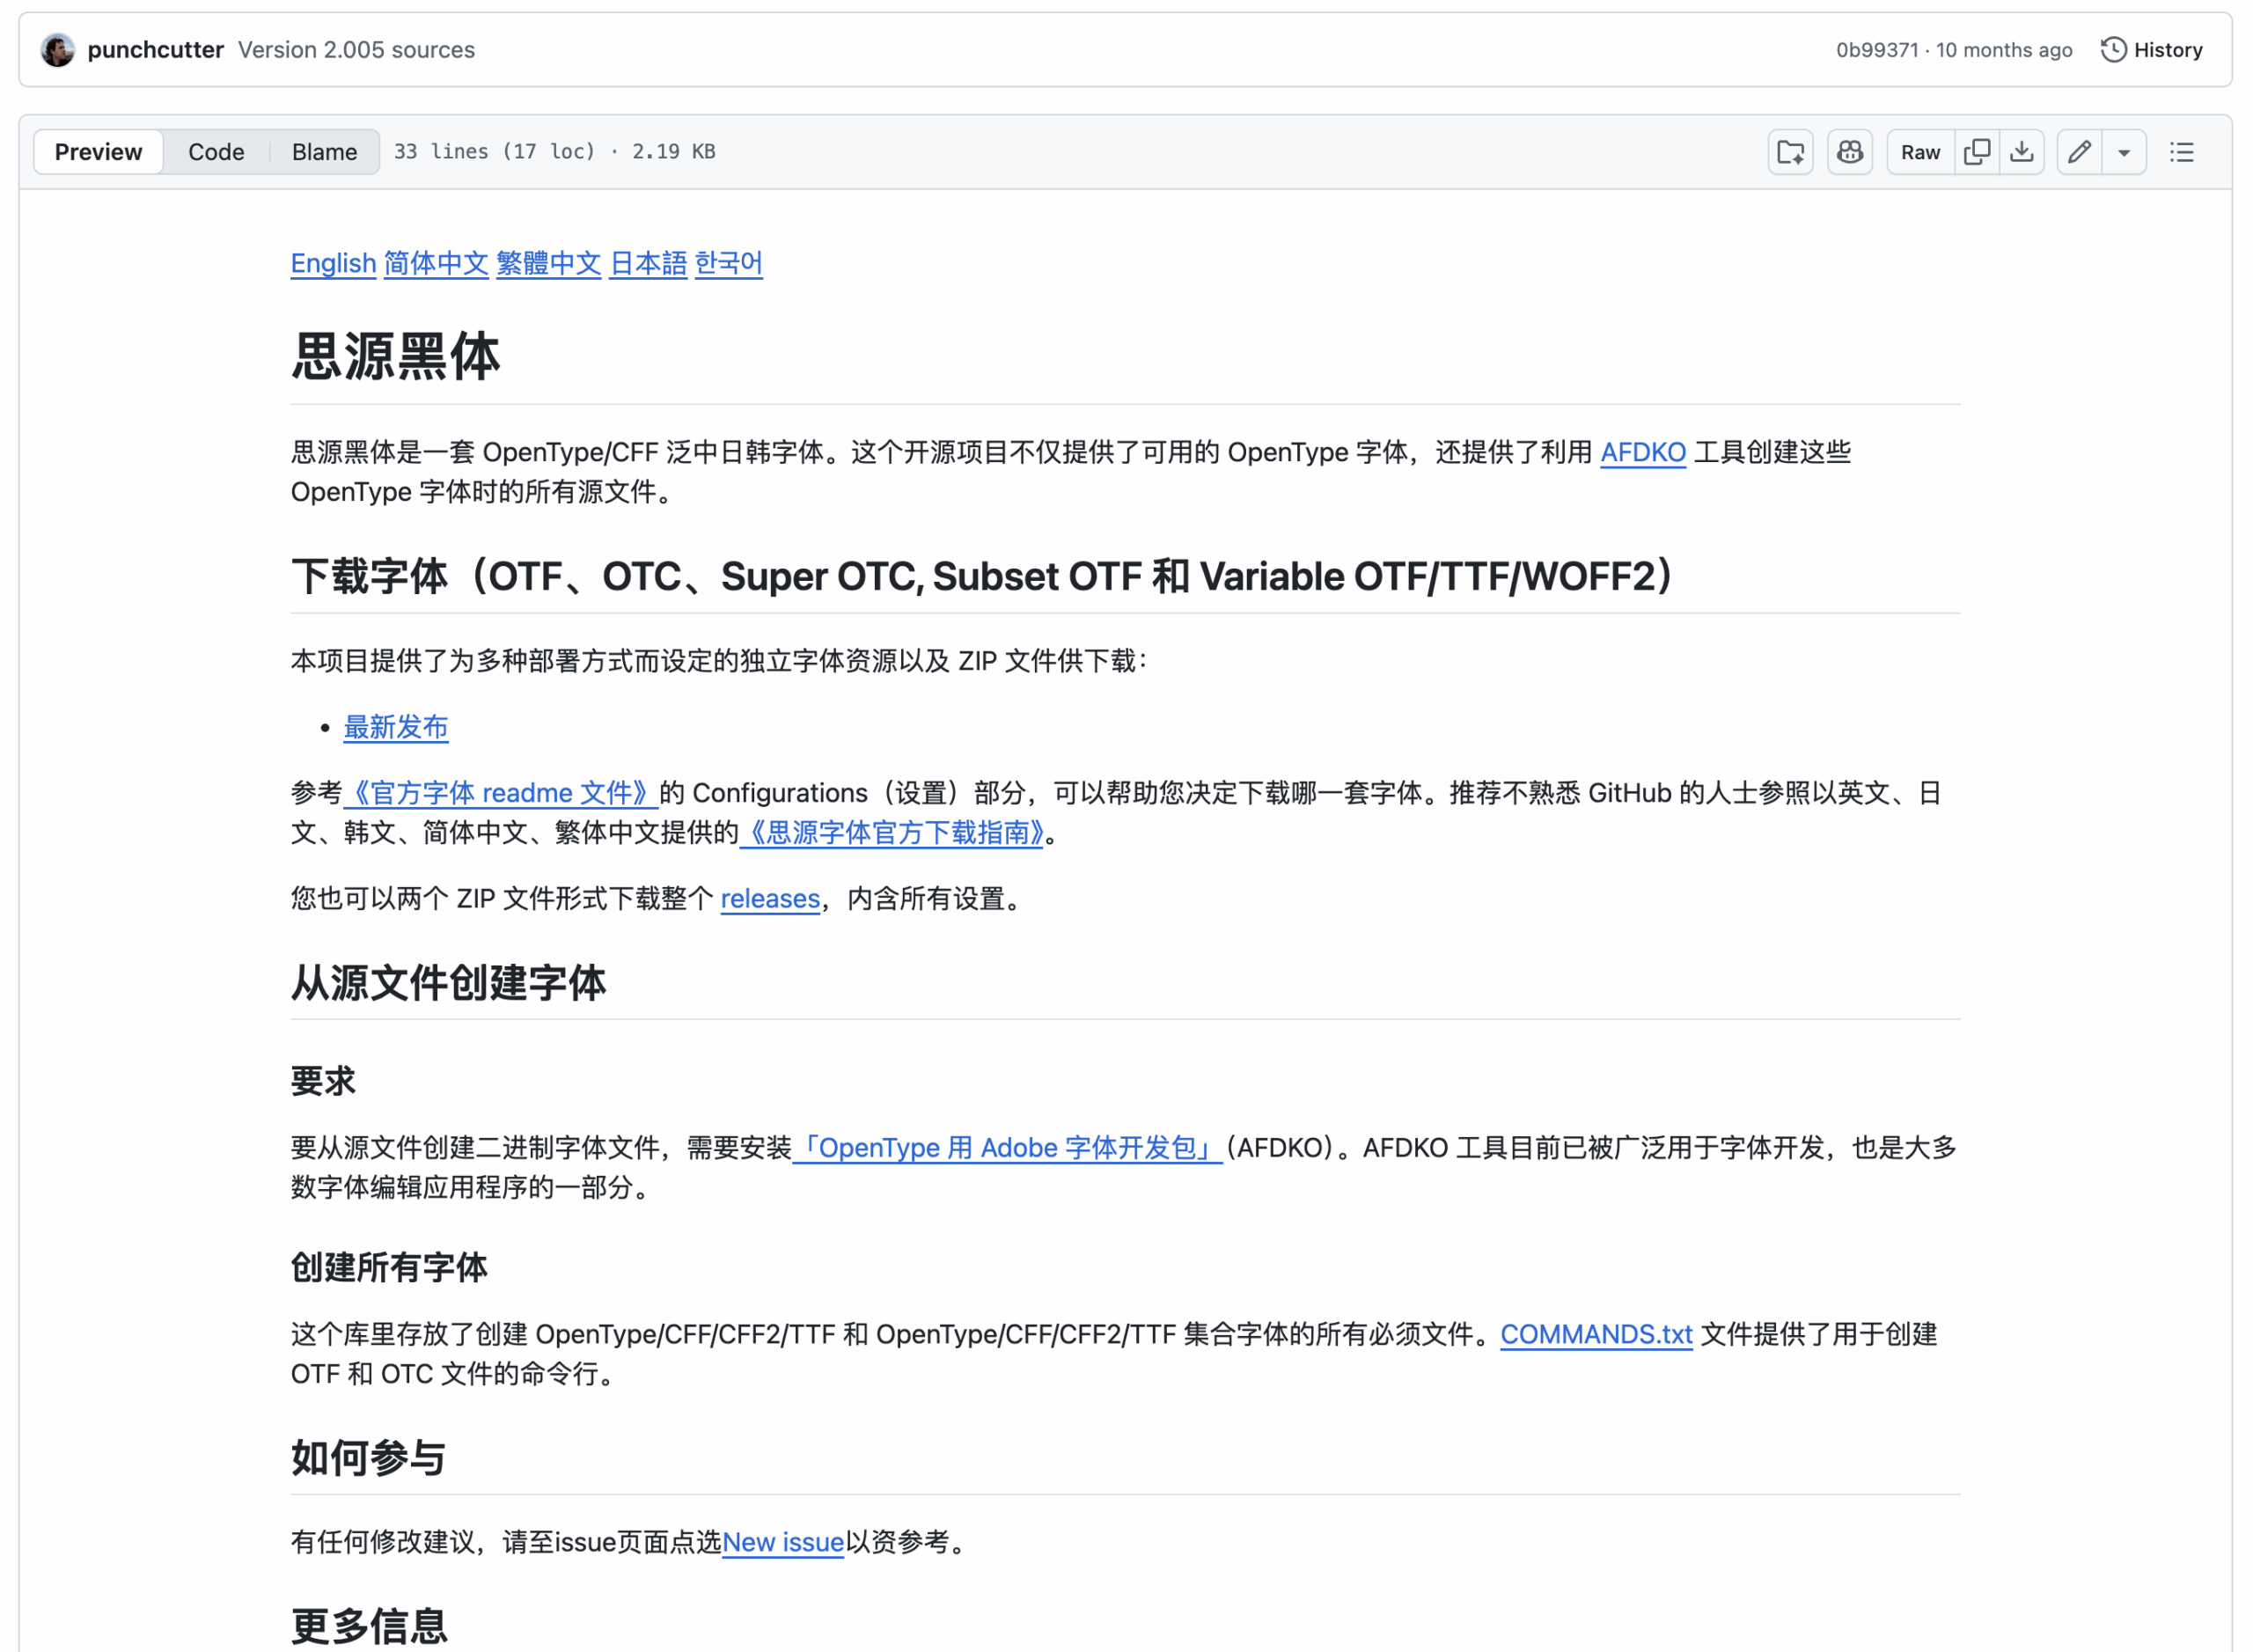Open the releases link
2253x1652 pixels.
(x=769, y=898)
